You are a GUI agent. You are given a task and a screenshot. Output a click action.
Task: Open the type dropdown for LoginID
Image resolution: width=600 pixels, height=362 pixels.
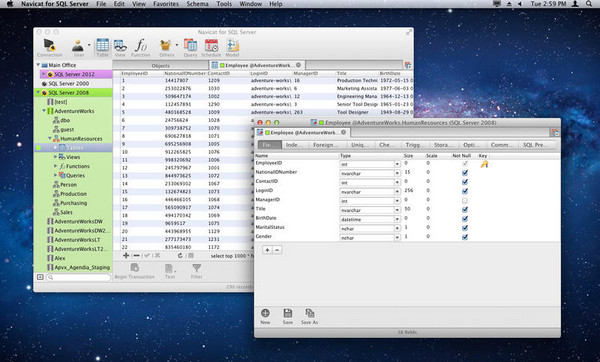coord(397,192)
